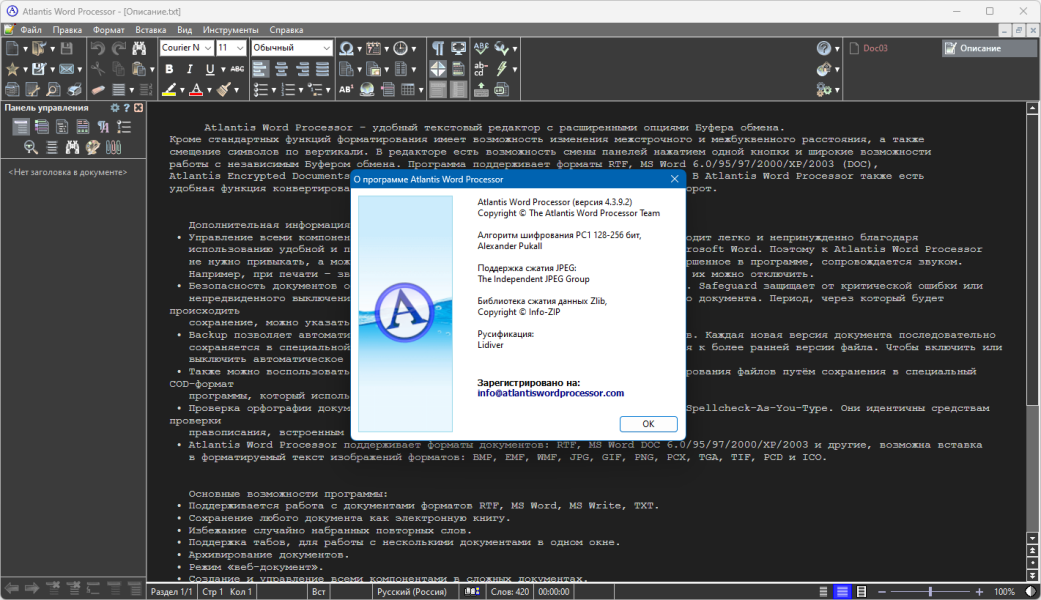Click the magnifier icon in control panel

[x=31, y=147]
